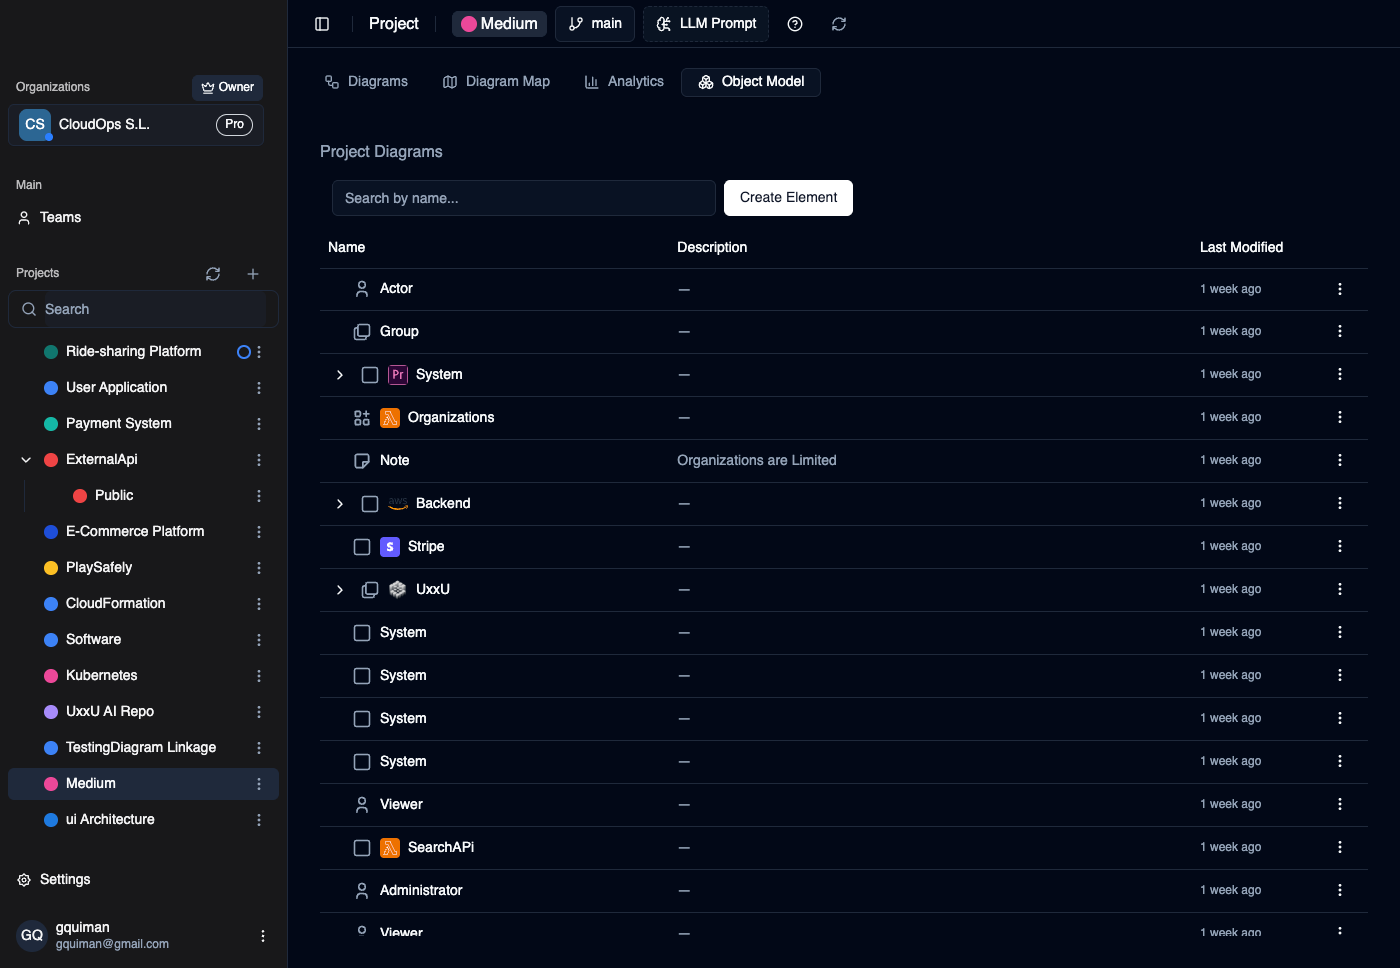Select the Software project
Viewport: 1400px width, 968px height.
click(143, 640)
